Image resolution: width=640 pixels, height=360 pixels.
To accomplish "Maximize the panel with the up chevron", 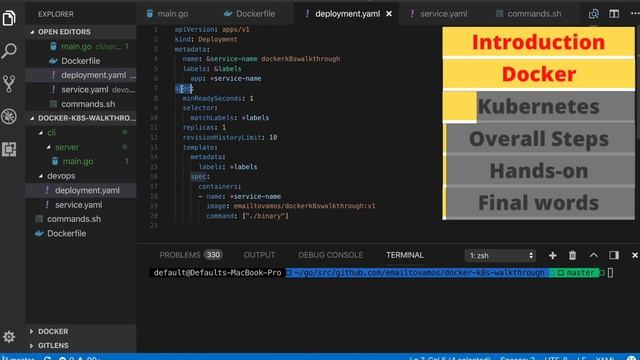I will pos(593,255).
